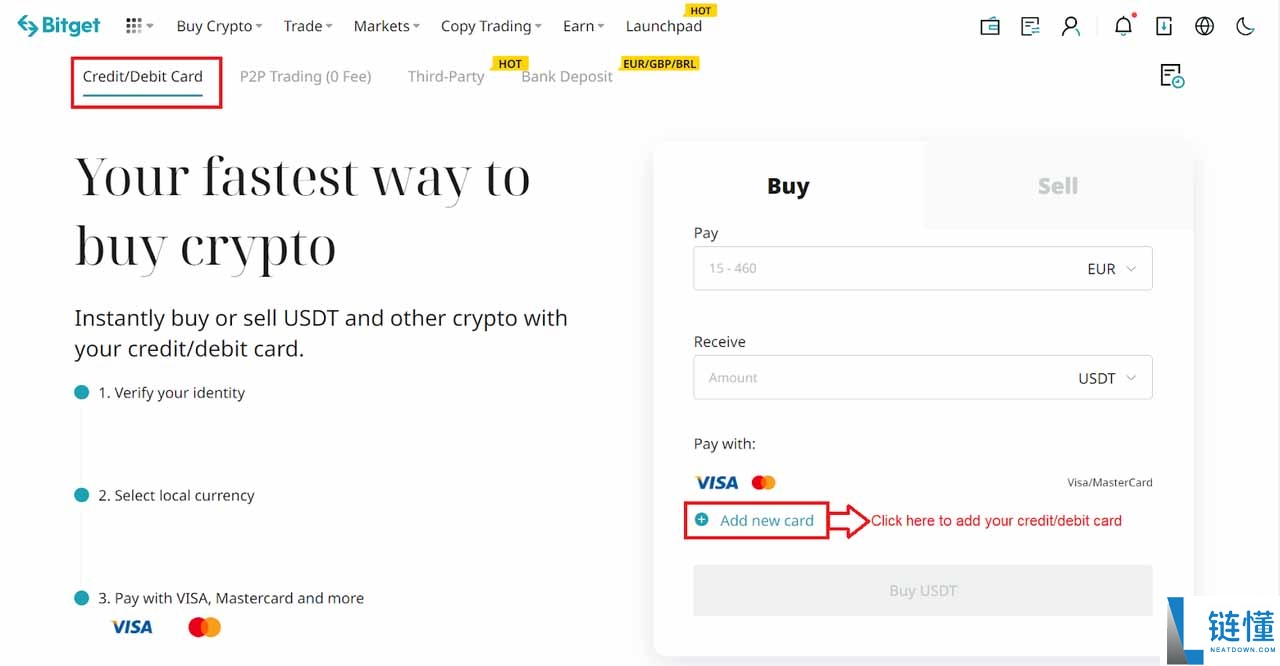The width and height of the screenshot is (1280, 666).
Task: Open the order history icon
Action: pyautogui.click(x=1172, y=76)
